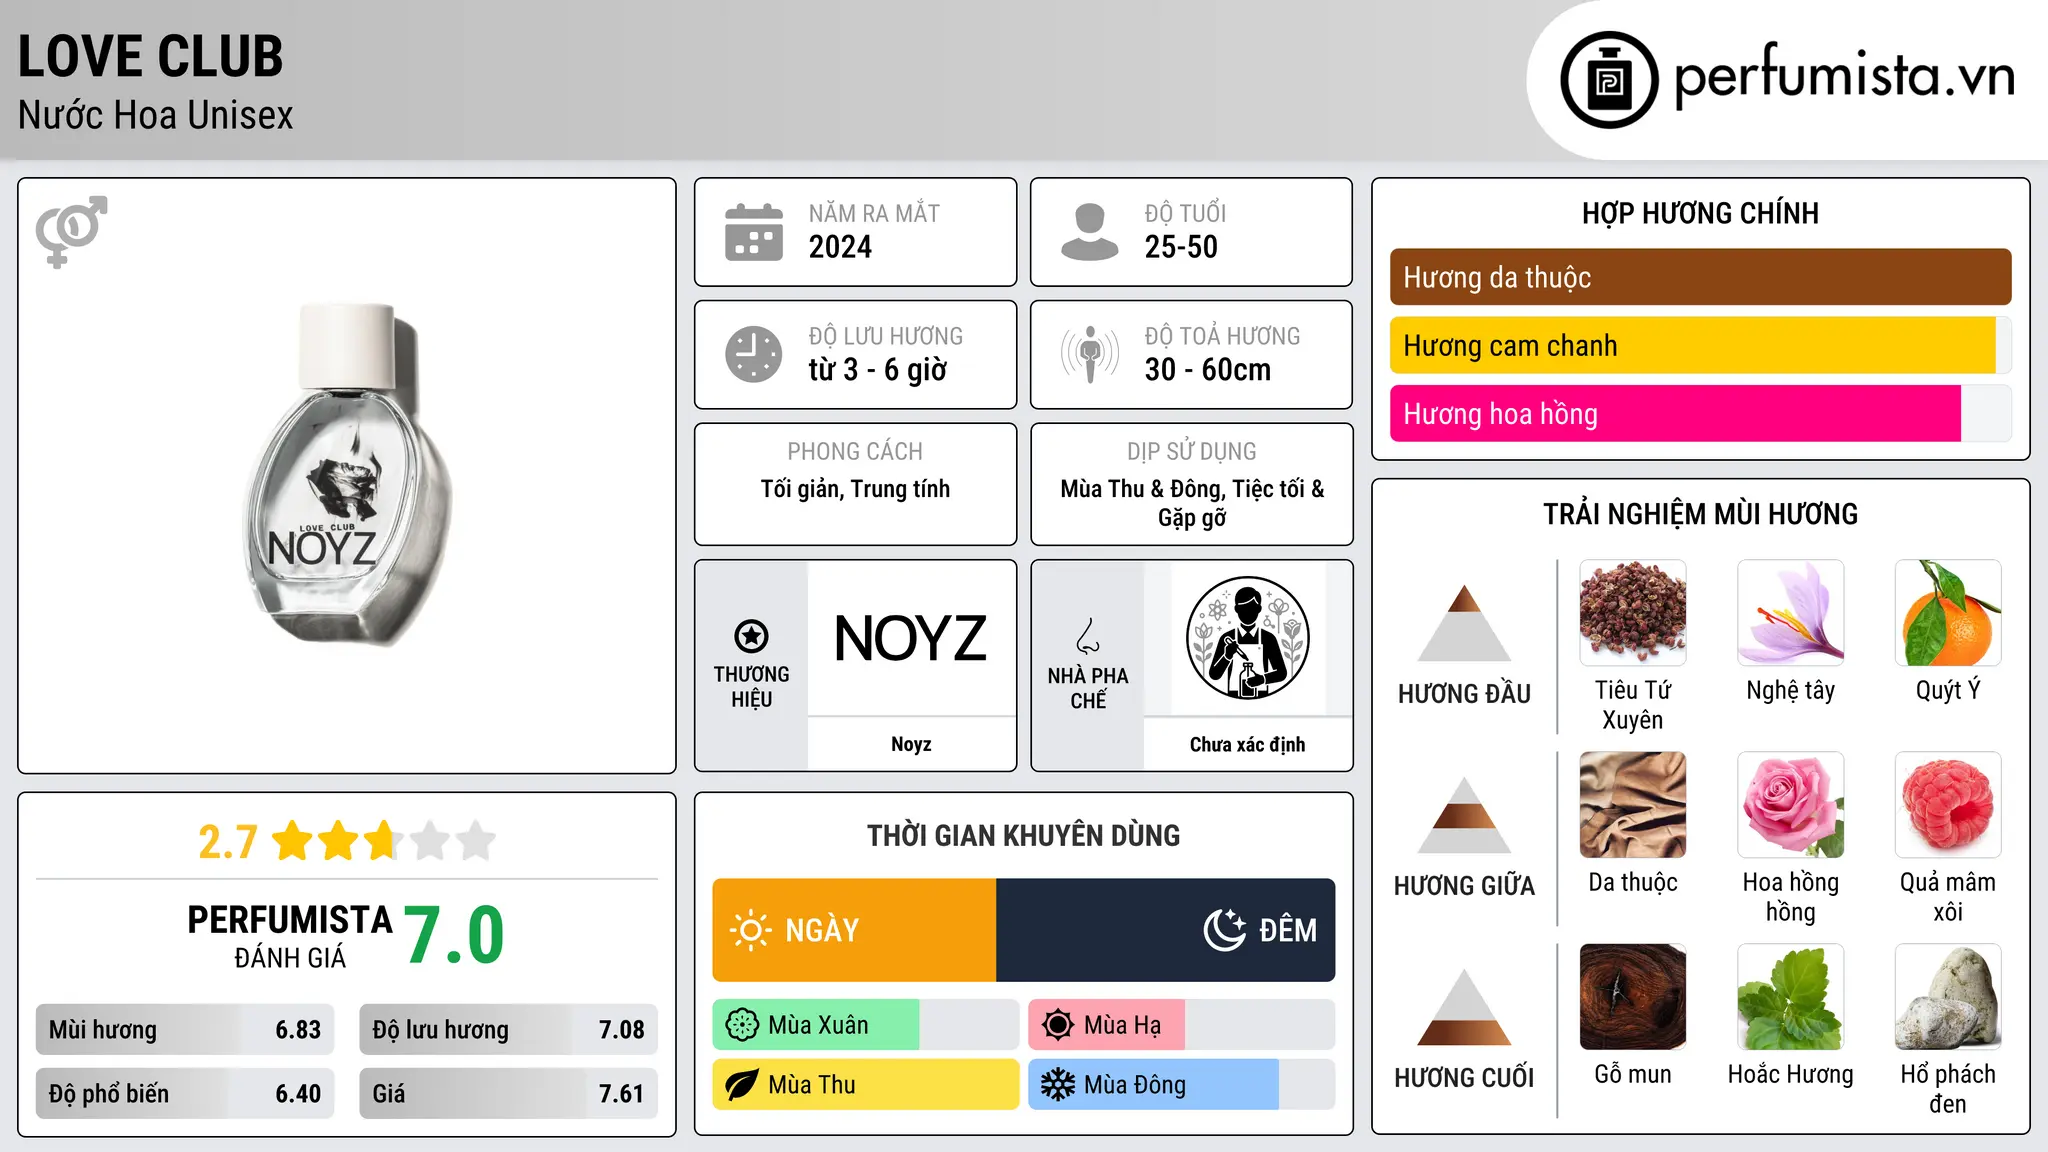Click the sun icon for Mùa Hạ

(1058, 1025)
